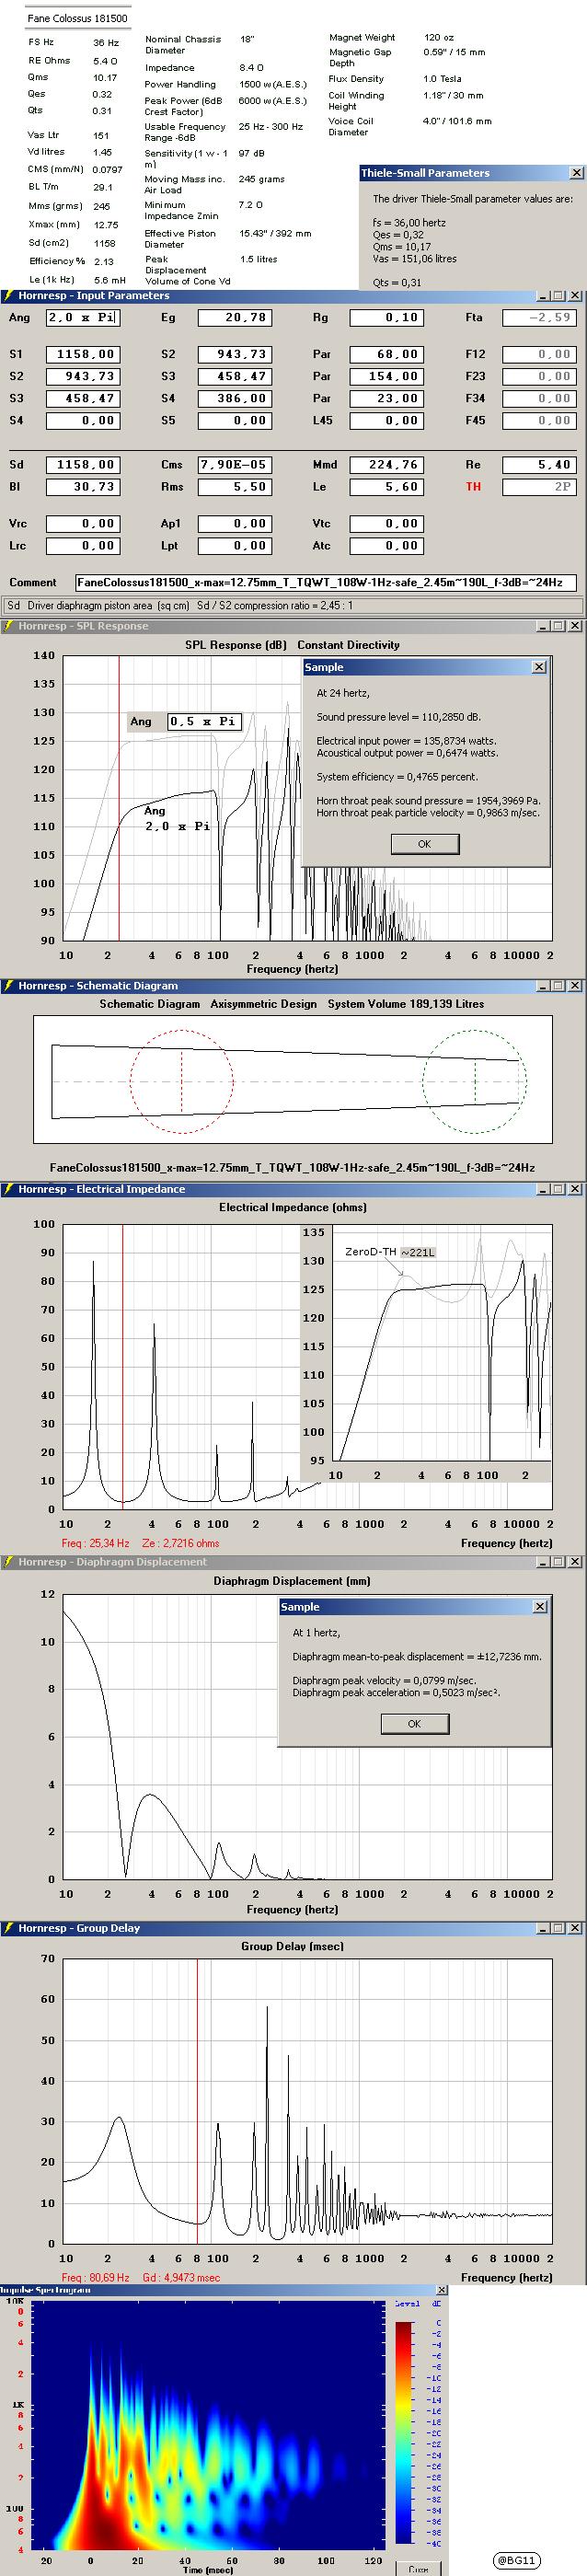
Task: Maximize the Diaphragm Displacement window
Action: point(559,1562)
